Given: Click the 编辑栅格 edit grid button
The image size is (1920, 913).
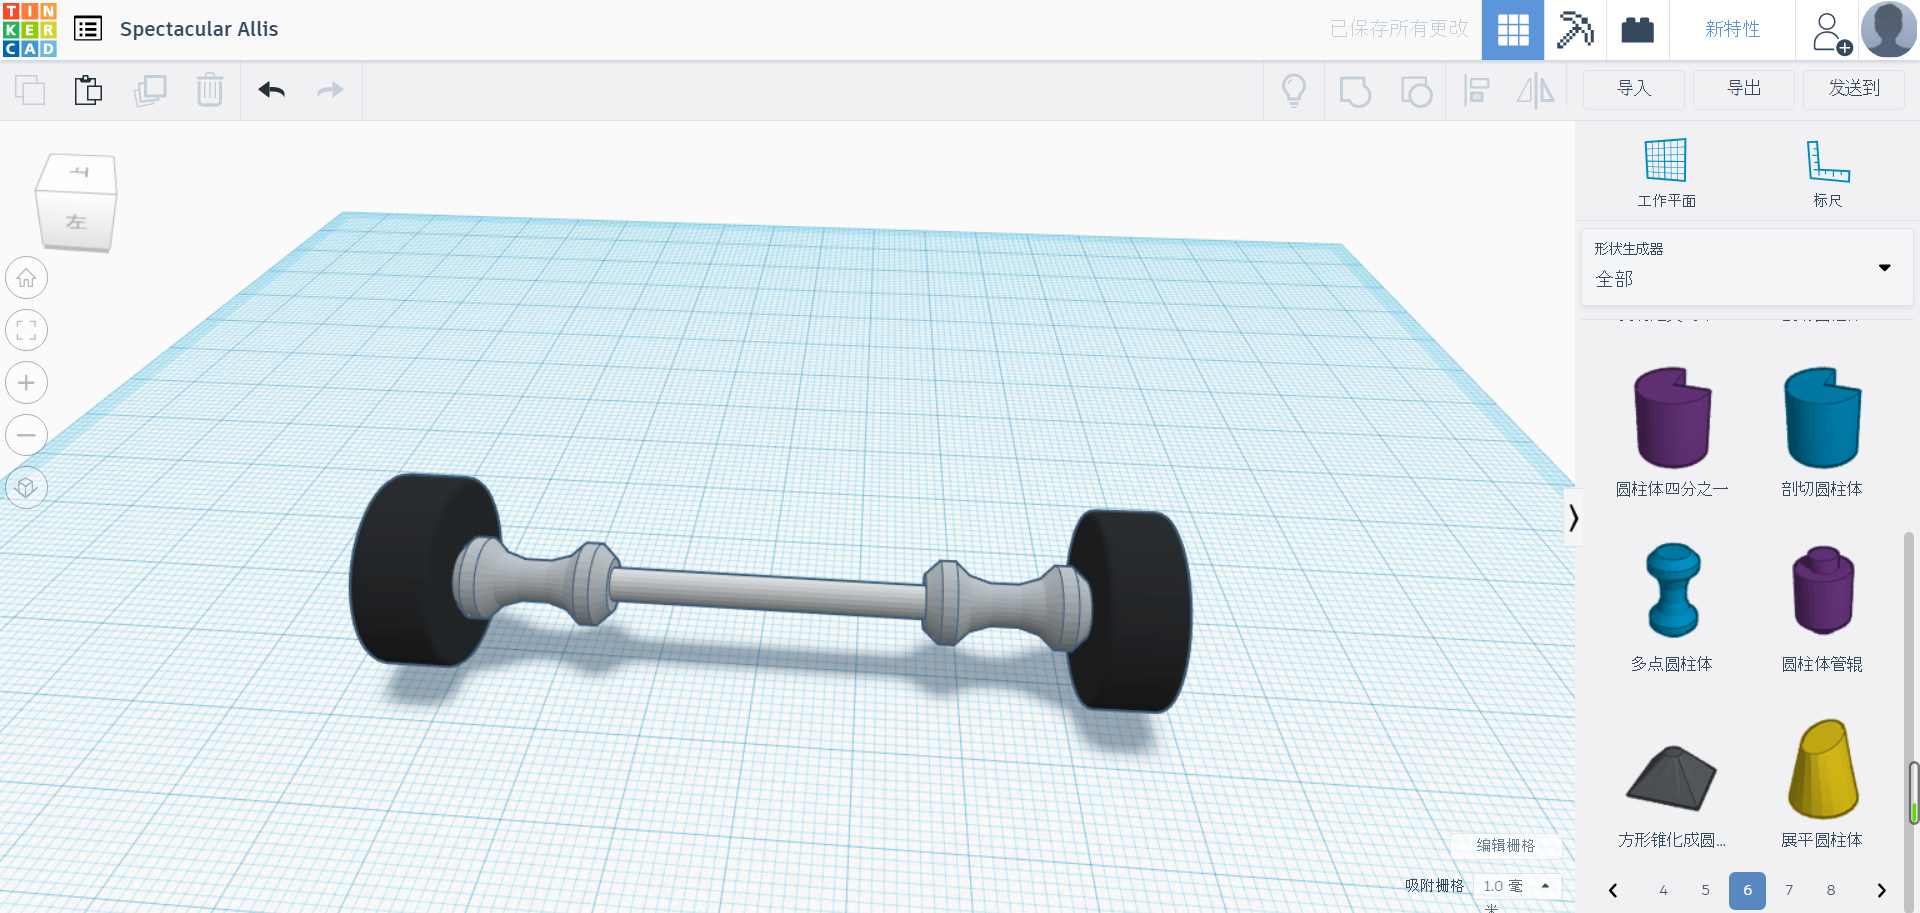Looking at the screenshot, I should pos(1505,845).
